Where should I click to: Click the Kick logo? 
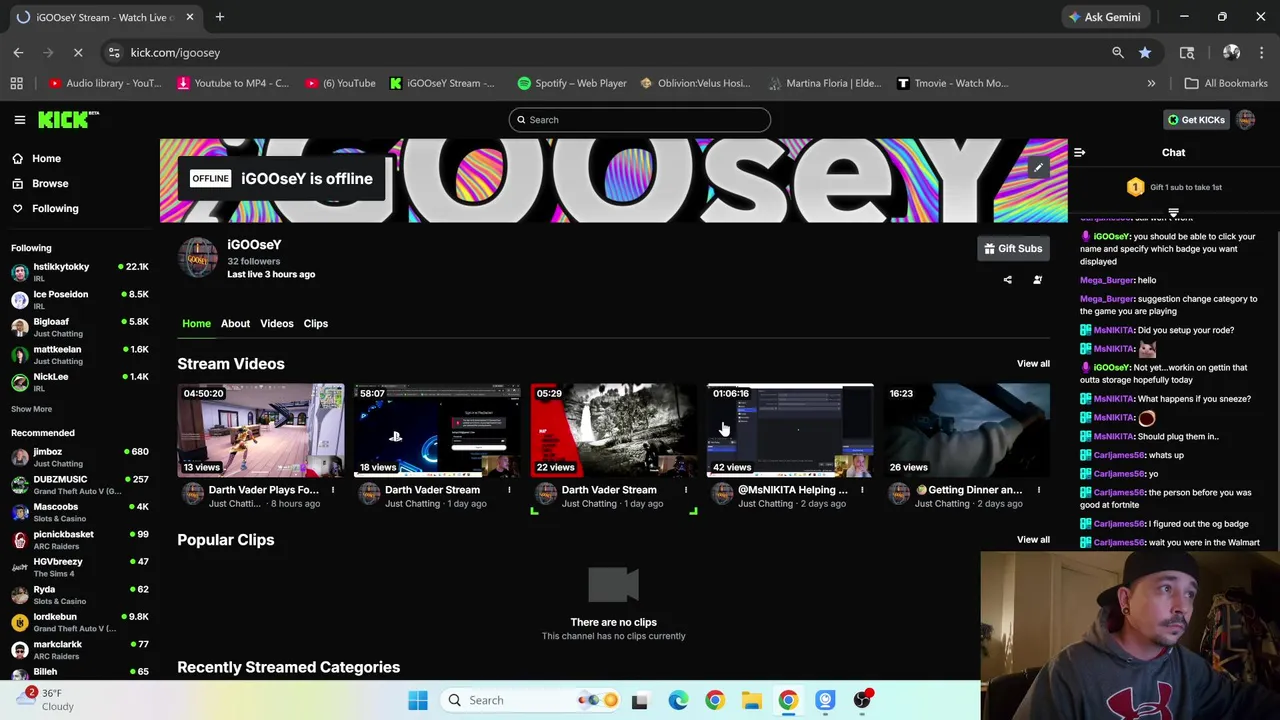click(x=68, y=120)
